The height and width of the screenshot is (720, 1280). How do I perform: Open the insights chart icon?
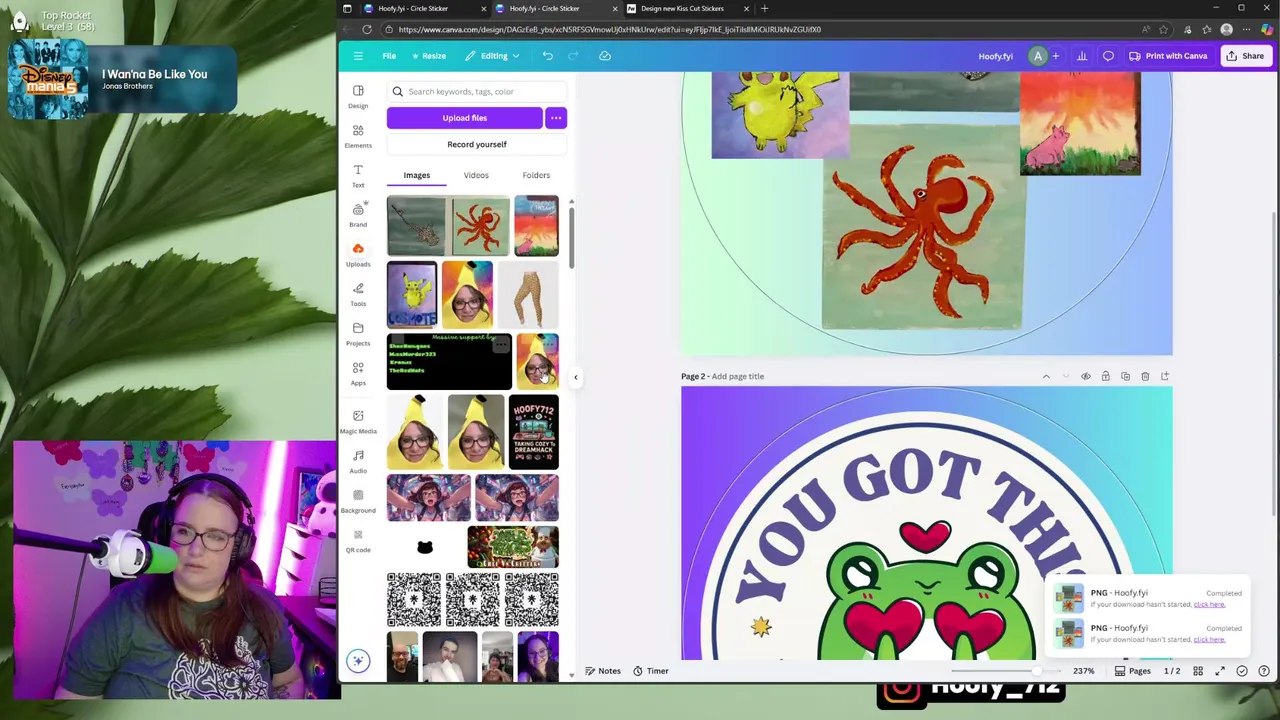[1081, 56]
